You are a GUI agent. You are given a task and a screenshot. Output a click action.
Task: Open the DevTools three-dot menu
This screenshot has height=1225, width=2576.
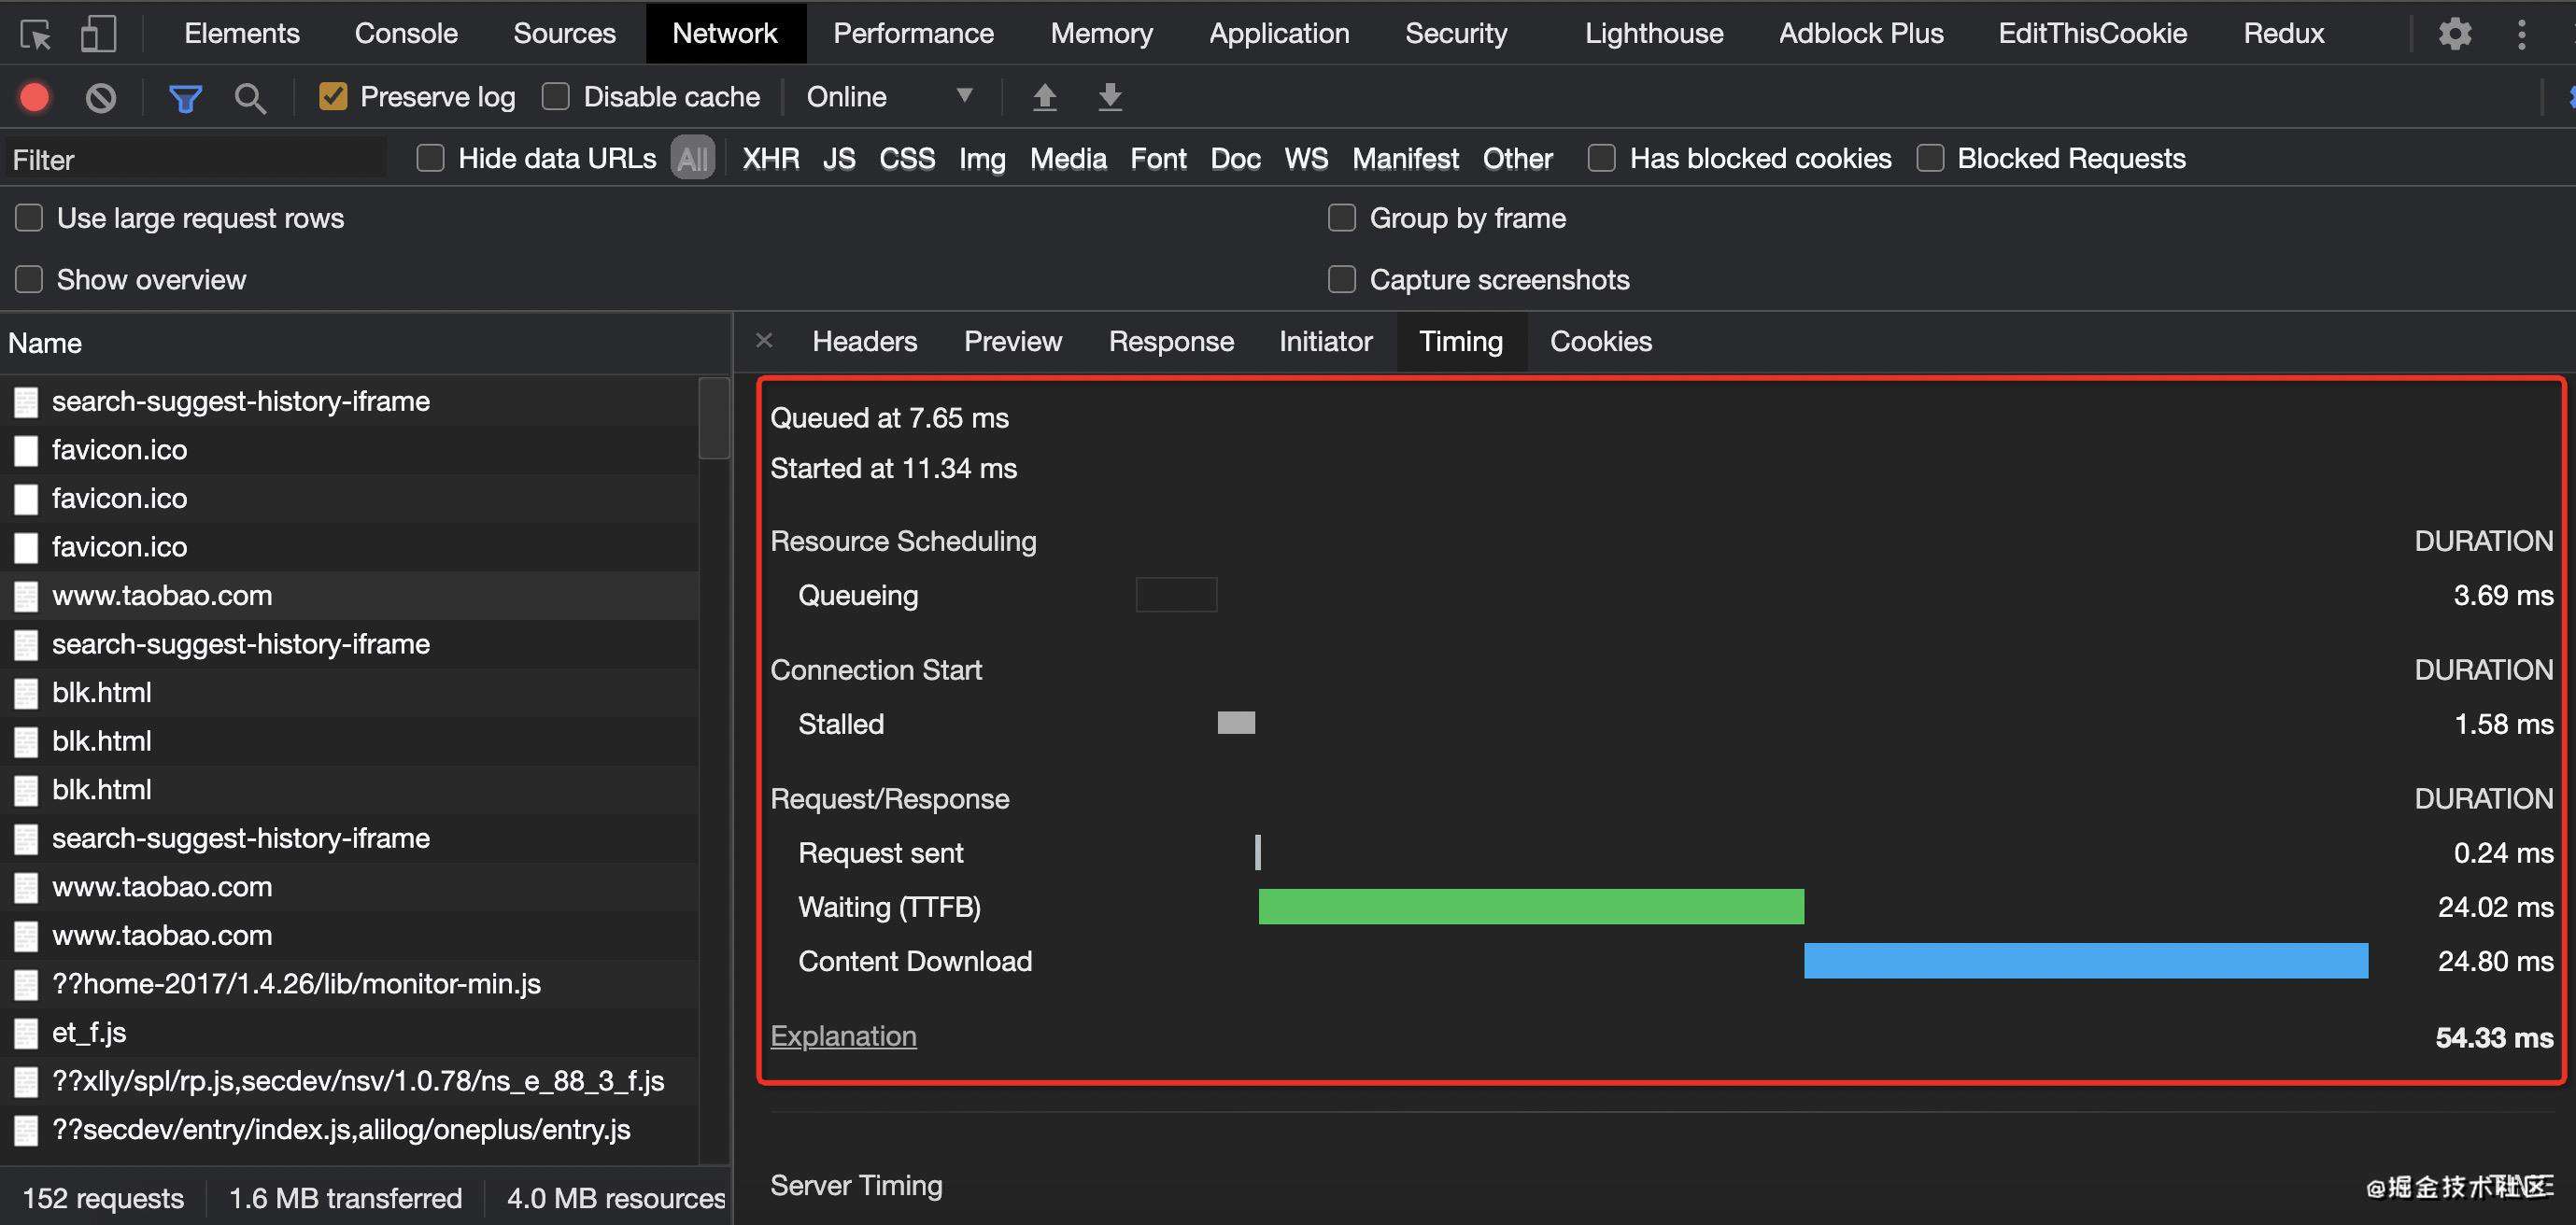(x=2522, y=34)
